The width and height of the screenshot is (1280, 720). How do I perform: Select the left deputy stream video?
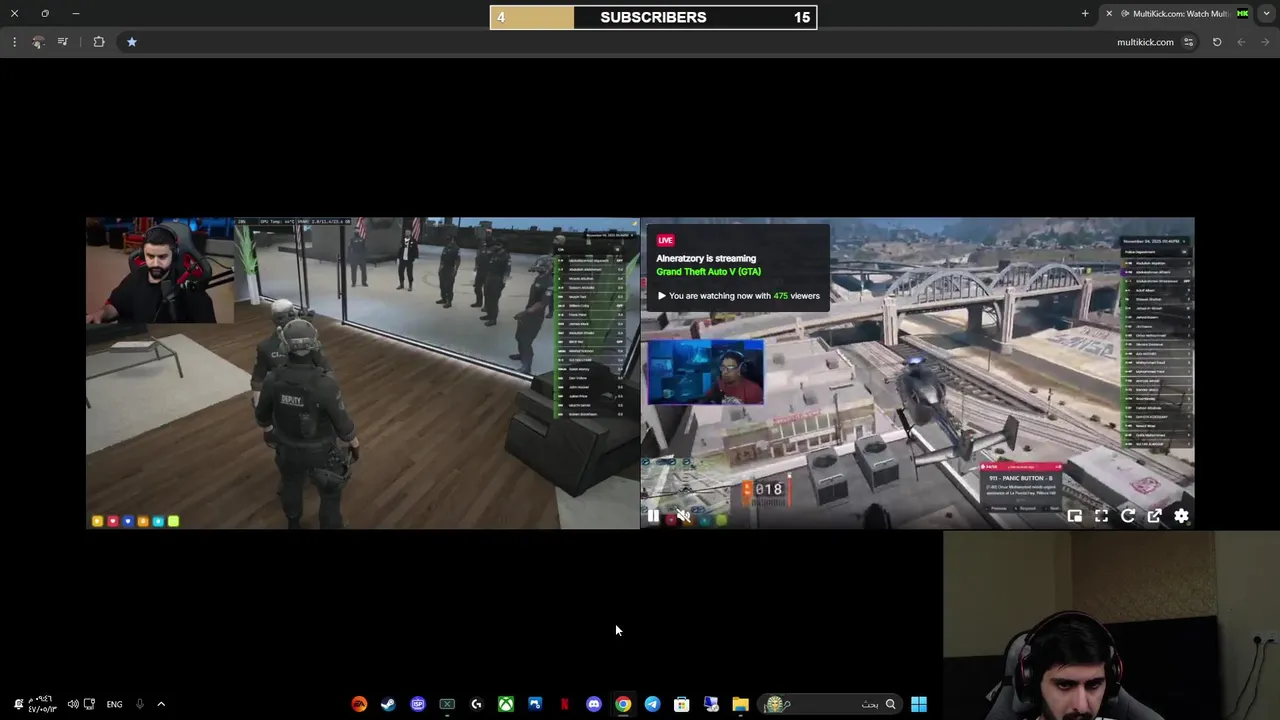(362, 373)
